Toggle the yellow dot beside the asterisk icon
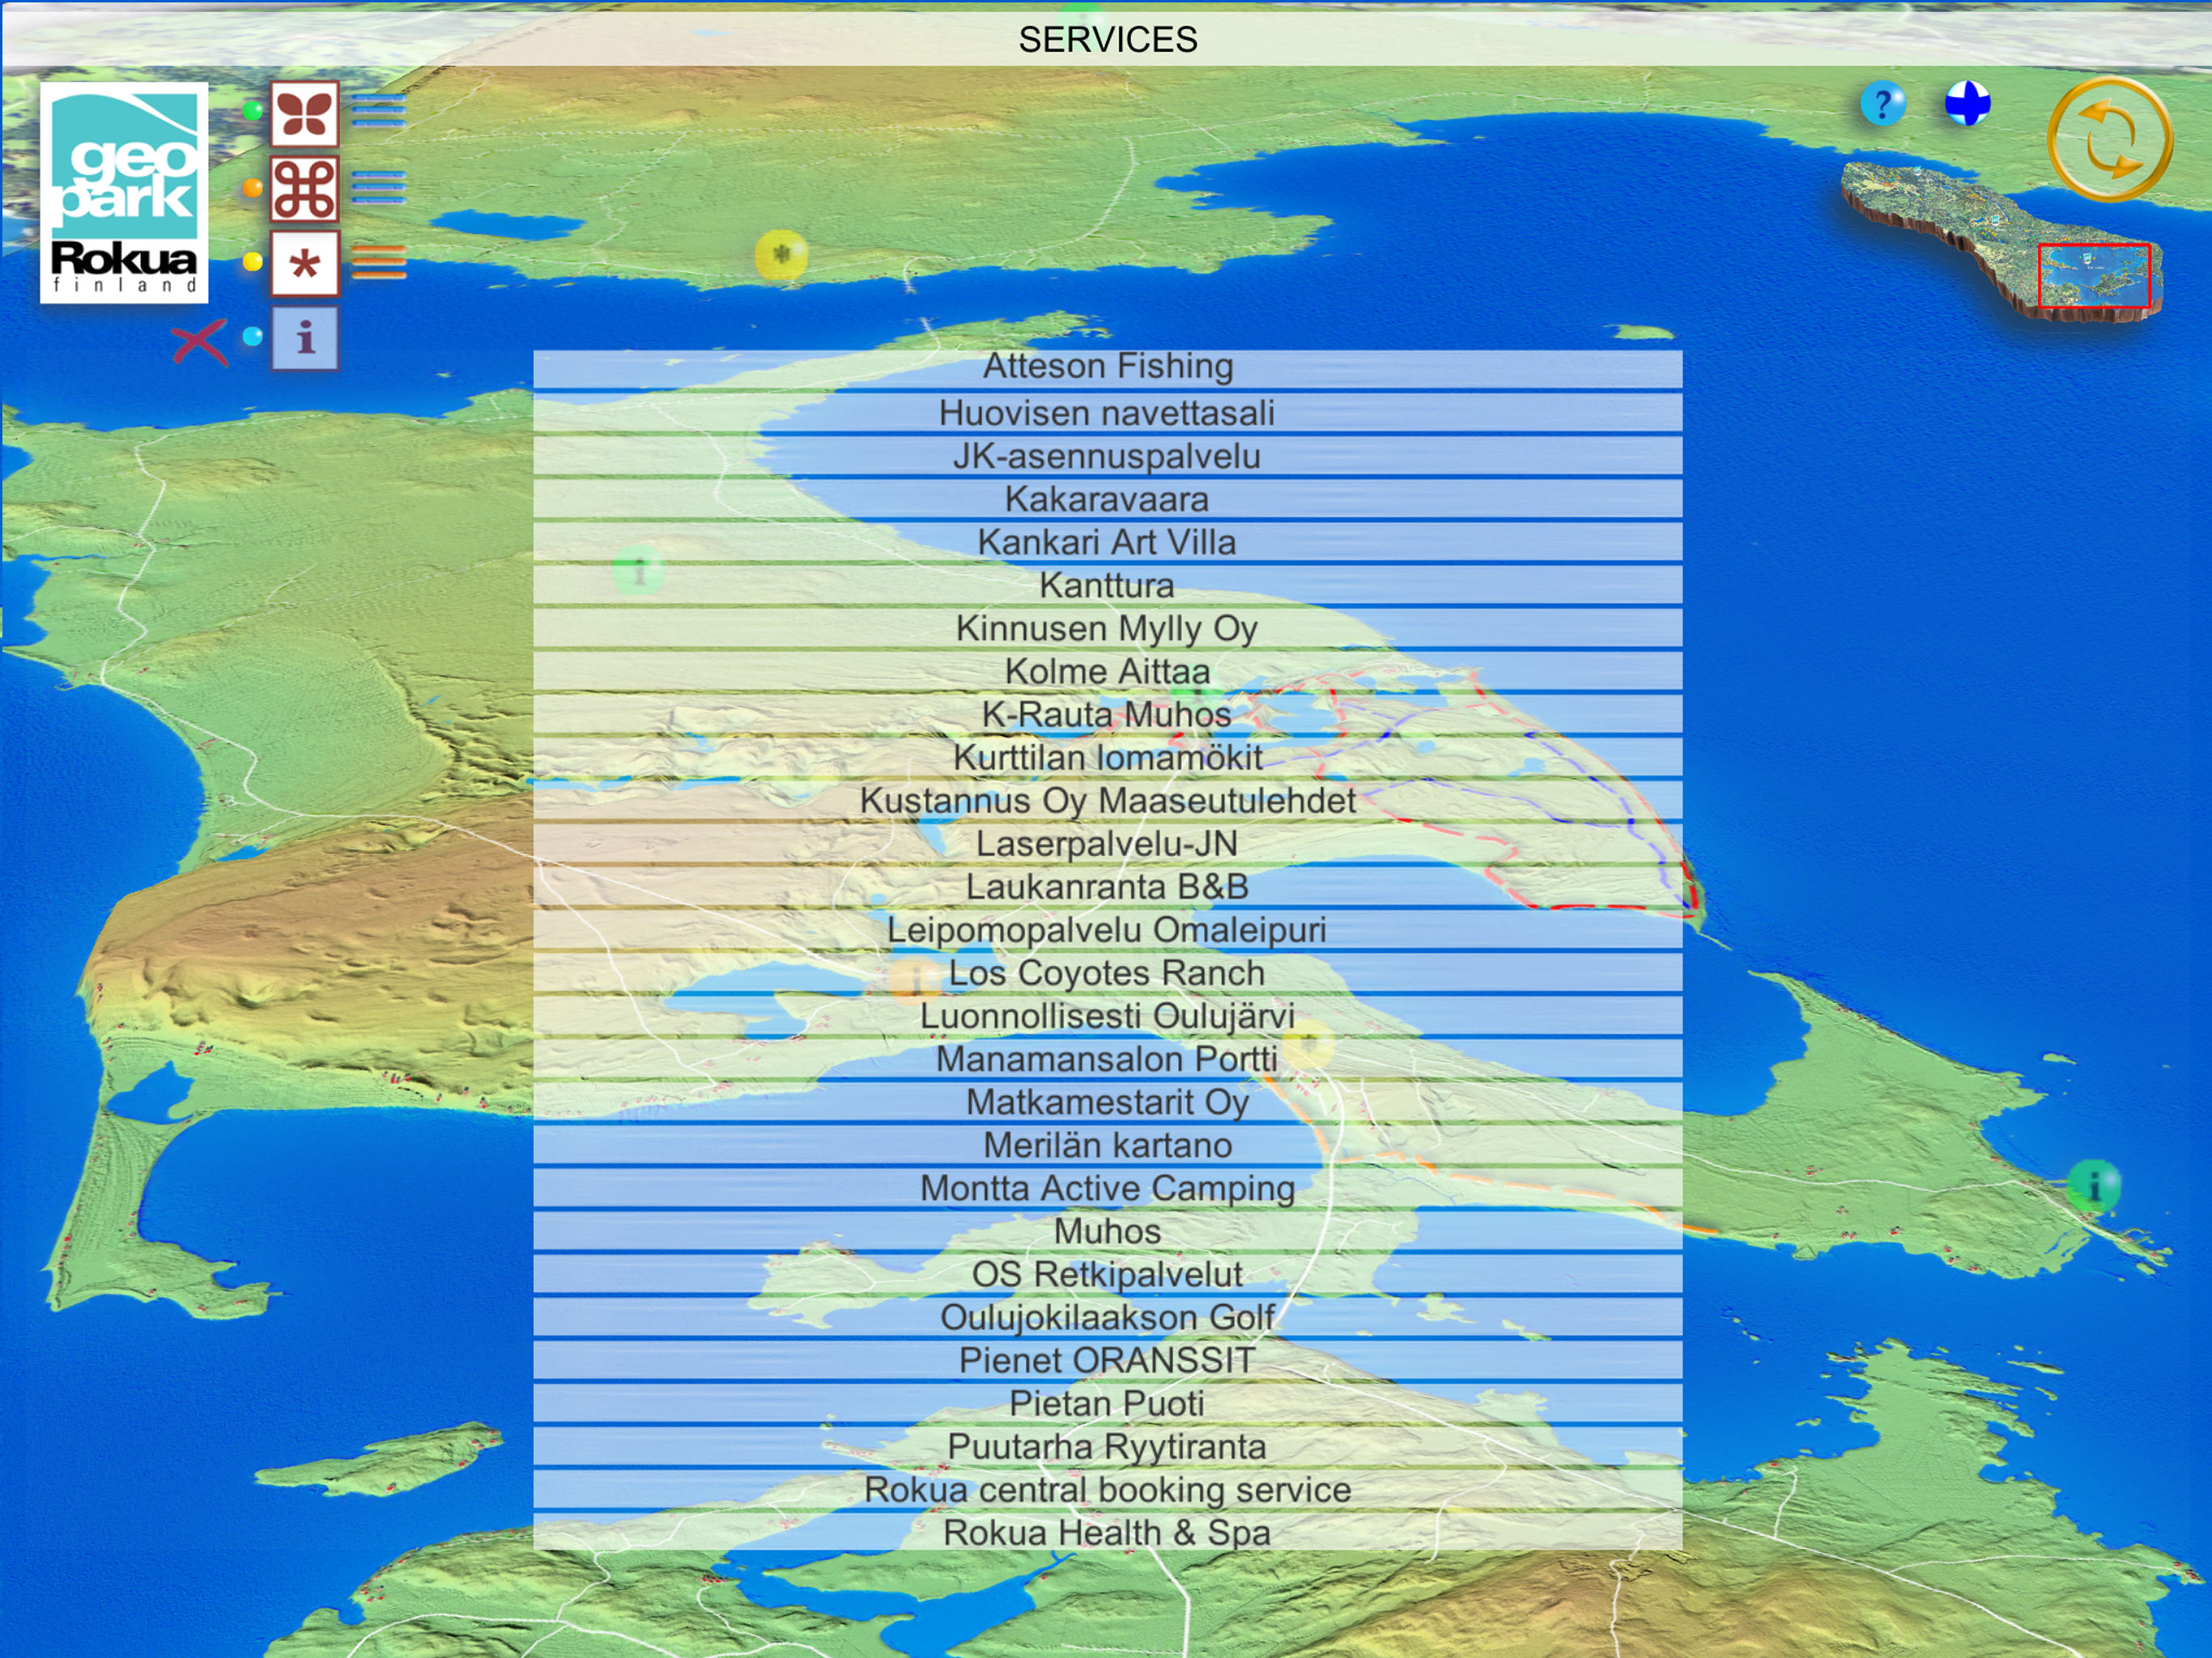The image size is (2212, 1658). (252, 262)
